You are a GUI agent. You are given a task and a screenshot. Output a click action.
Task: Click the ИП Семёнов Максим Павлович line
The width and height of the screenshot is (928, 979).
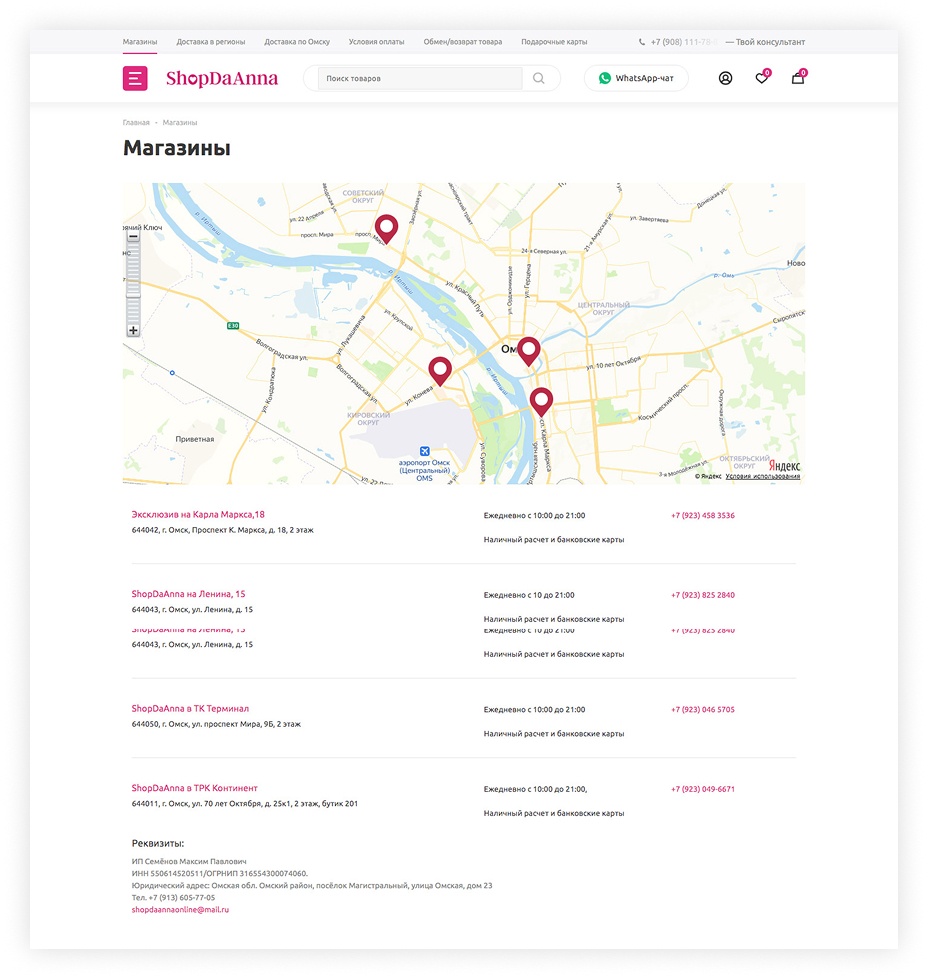189,862
